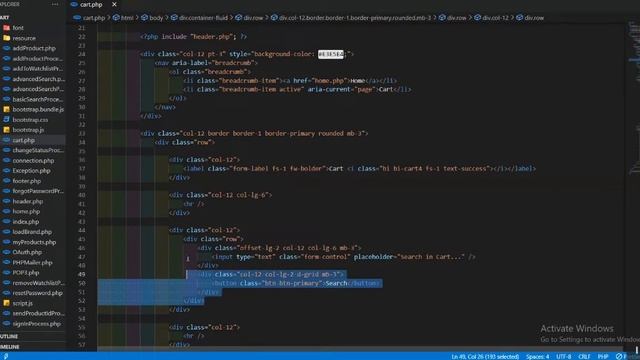Change PHP language mode in status bar

pyautogui.click(x=603, y=356)
